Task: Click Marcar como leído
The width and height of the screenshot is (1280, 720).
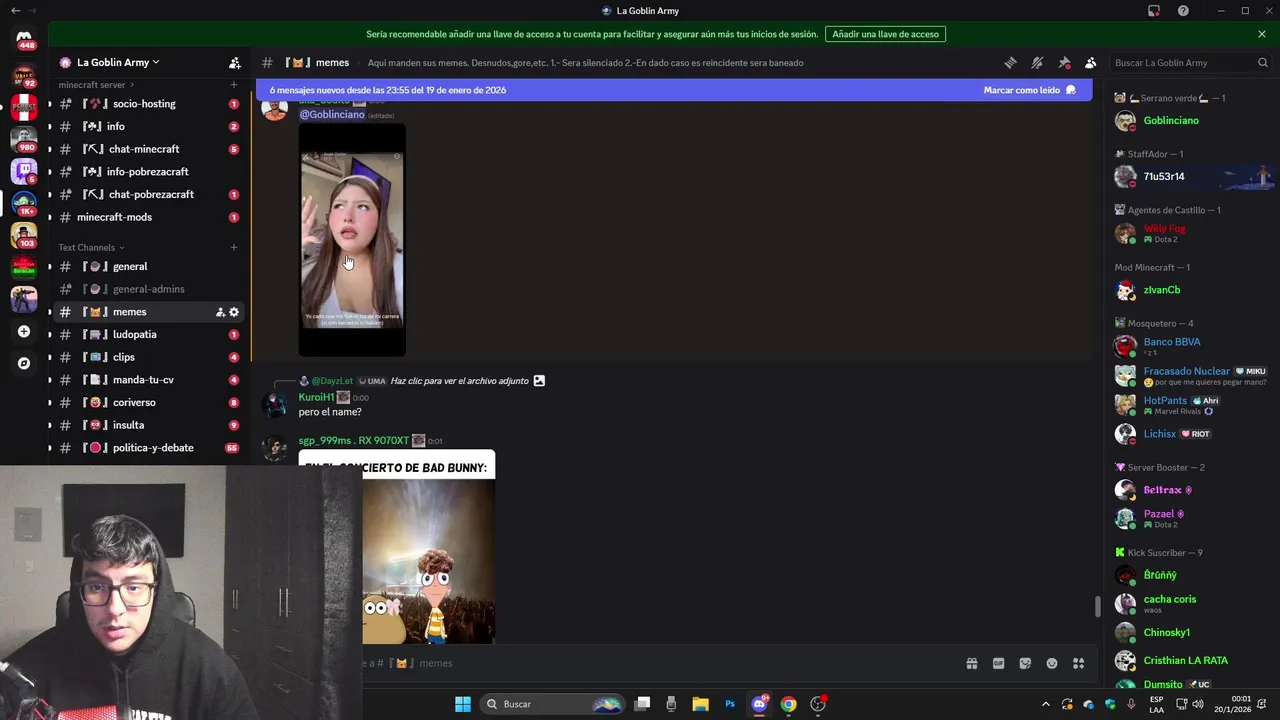Action: (x=1029, y=90)
